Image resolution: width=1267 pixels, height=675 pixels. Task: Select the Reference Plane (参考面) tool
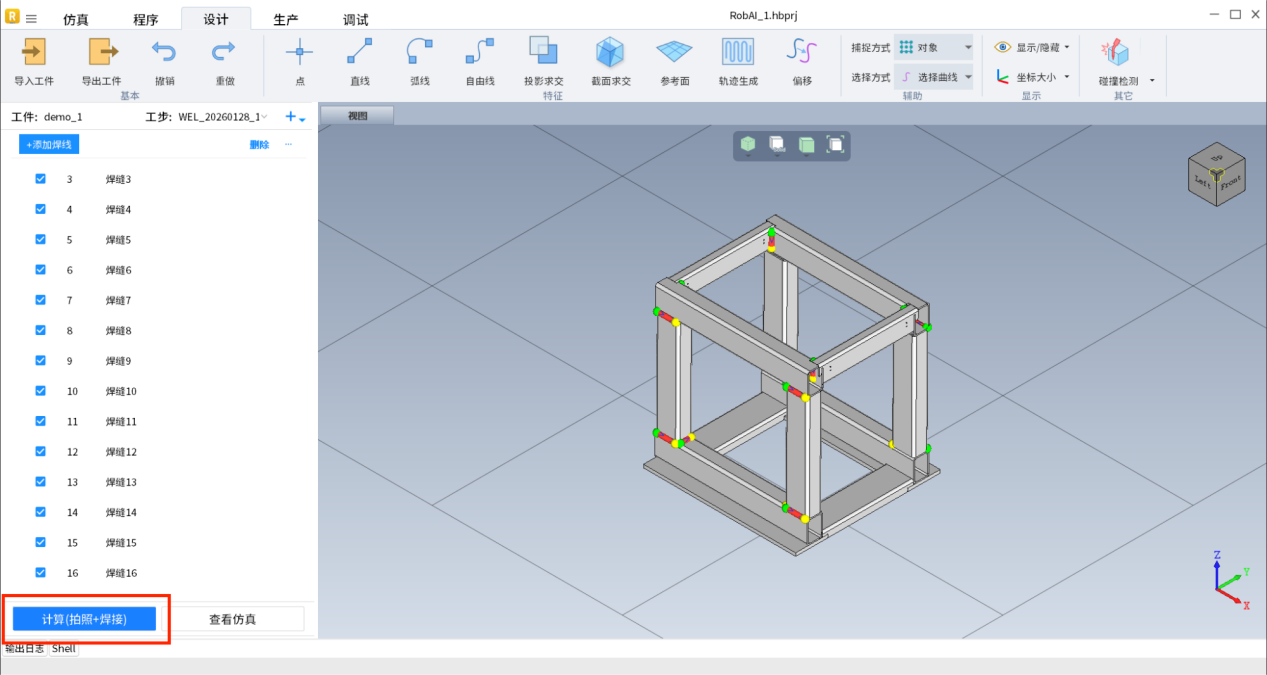point(674,52)
